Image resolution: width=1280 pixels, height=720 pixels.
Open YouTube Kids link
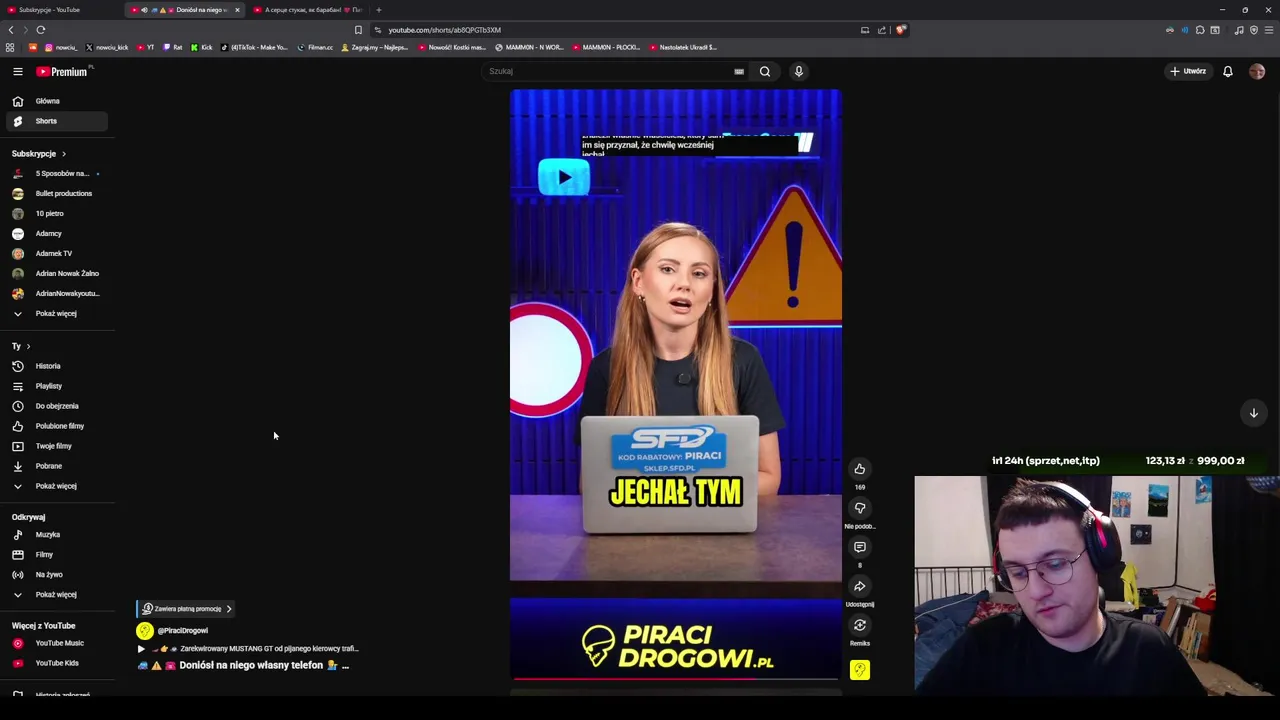coord(55,663)
